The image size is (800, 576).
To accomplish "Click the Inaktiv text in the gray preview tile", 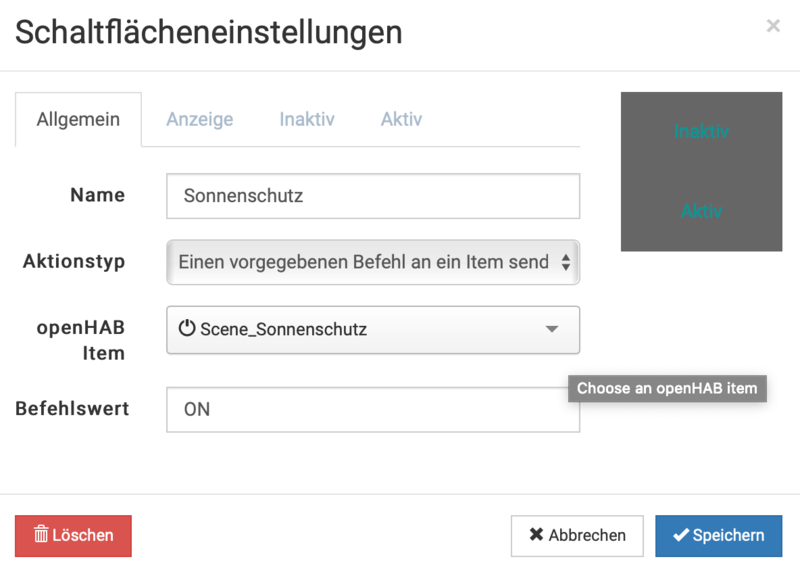I will click(x=701, y=131).
